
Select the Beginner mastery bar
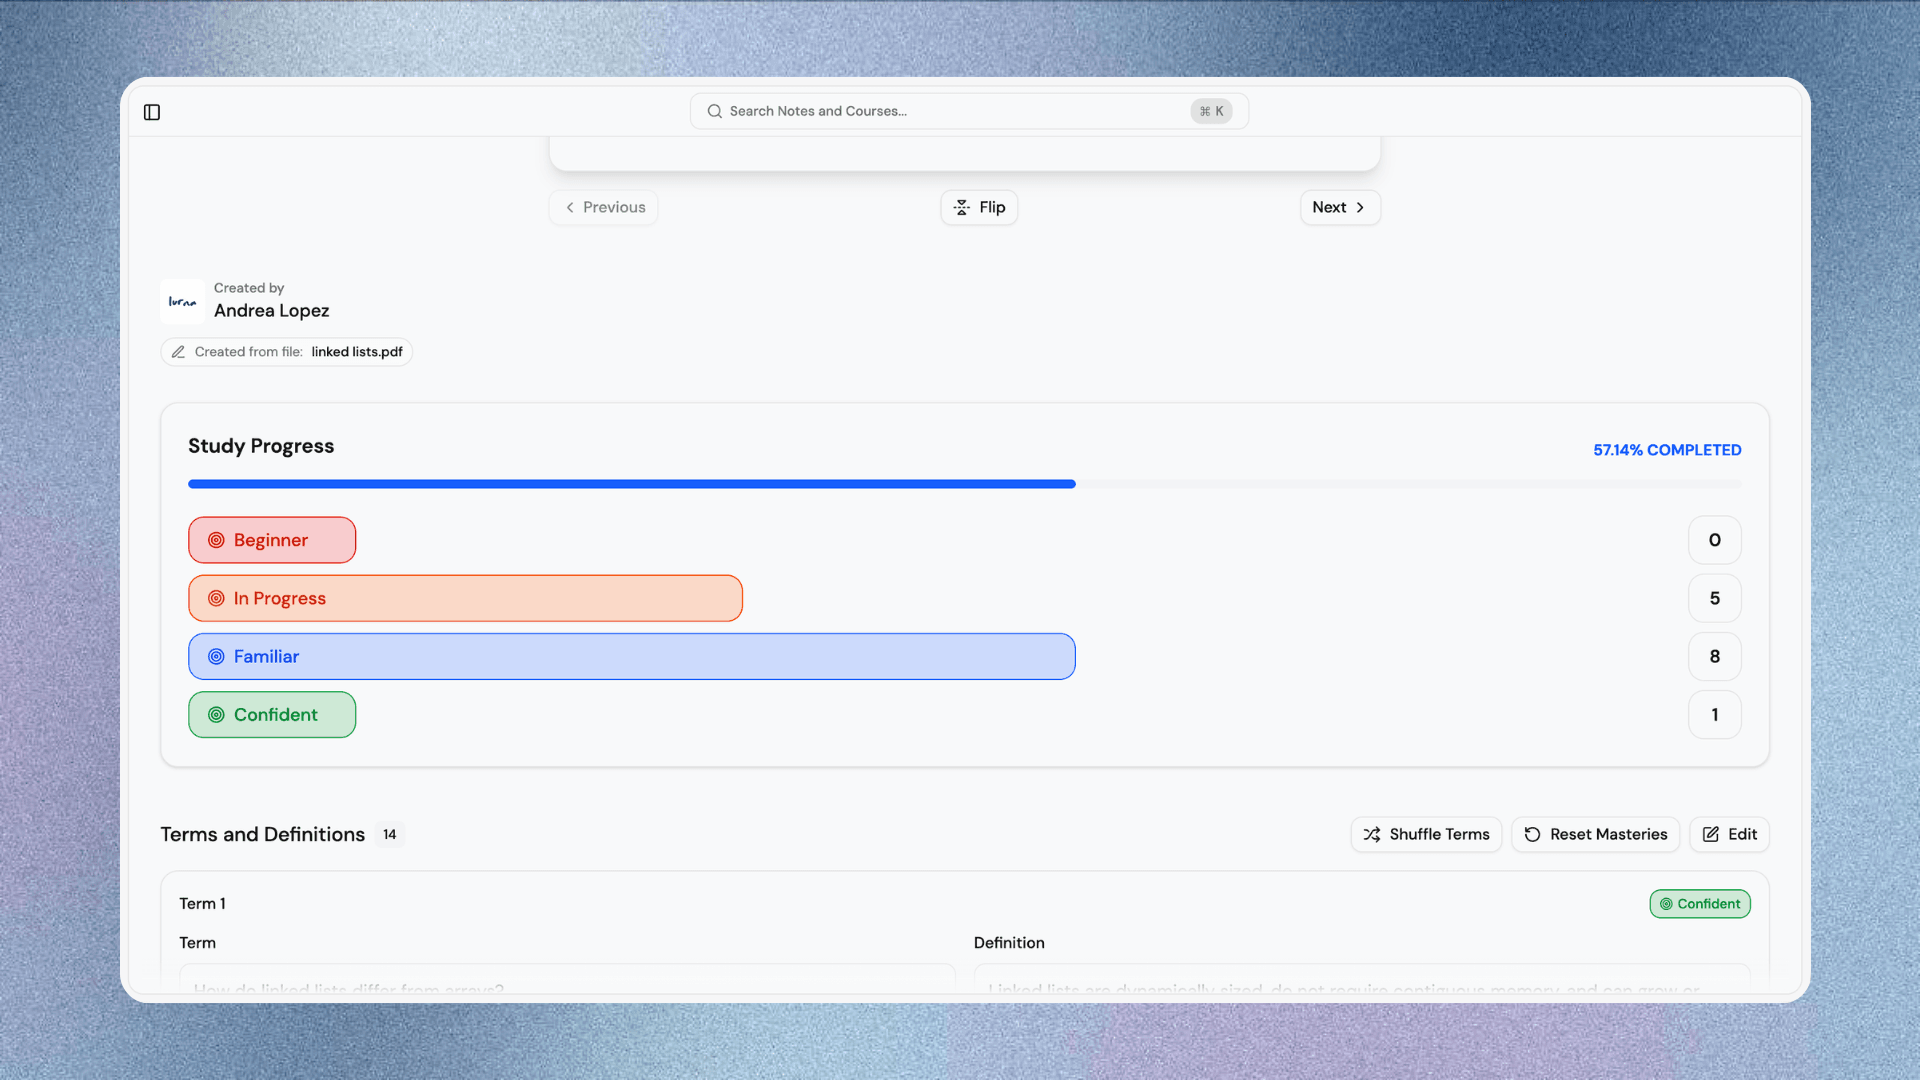point(272,540)
